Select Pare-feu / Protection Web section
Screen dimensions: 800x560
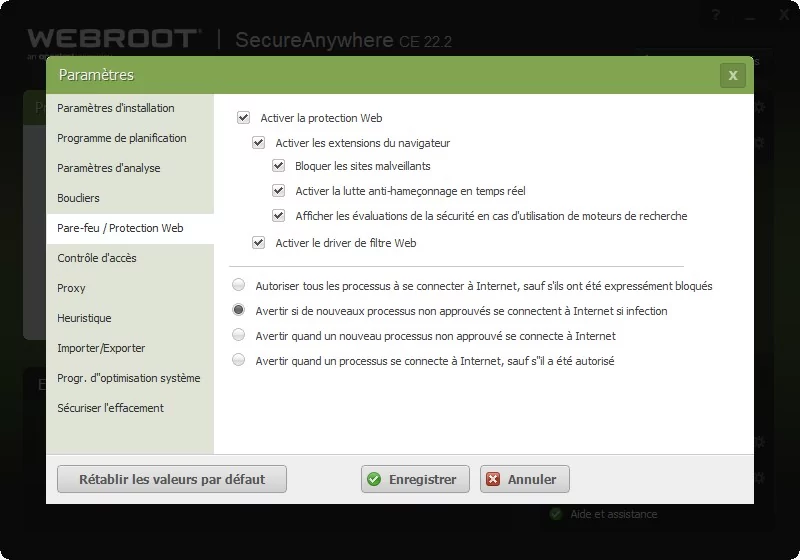130,228
